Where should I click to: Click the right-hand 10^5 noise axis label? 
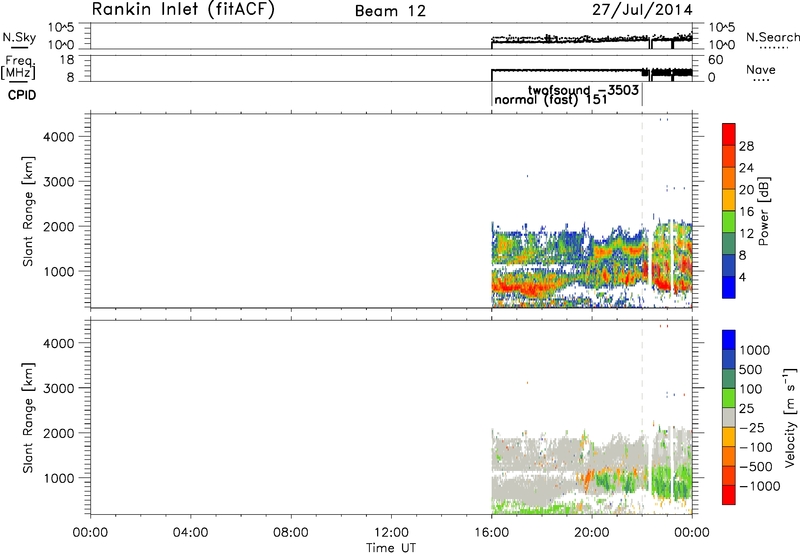[722, 28]
